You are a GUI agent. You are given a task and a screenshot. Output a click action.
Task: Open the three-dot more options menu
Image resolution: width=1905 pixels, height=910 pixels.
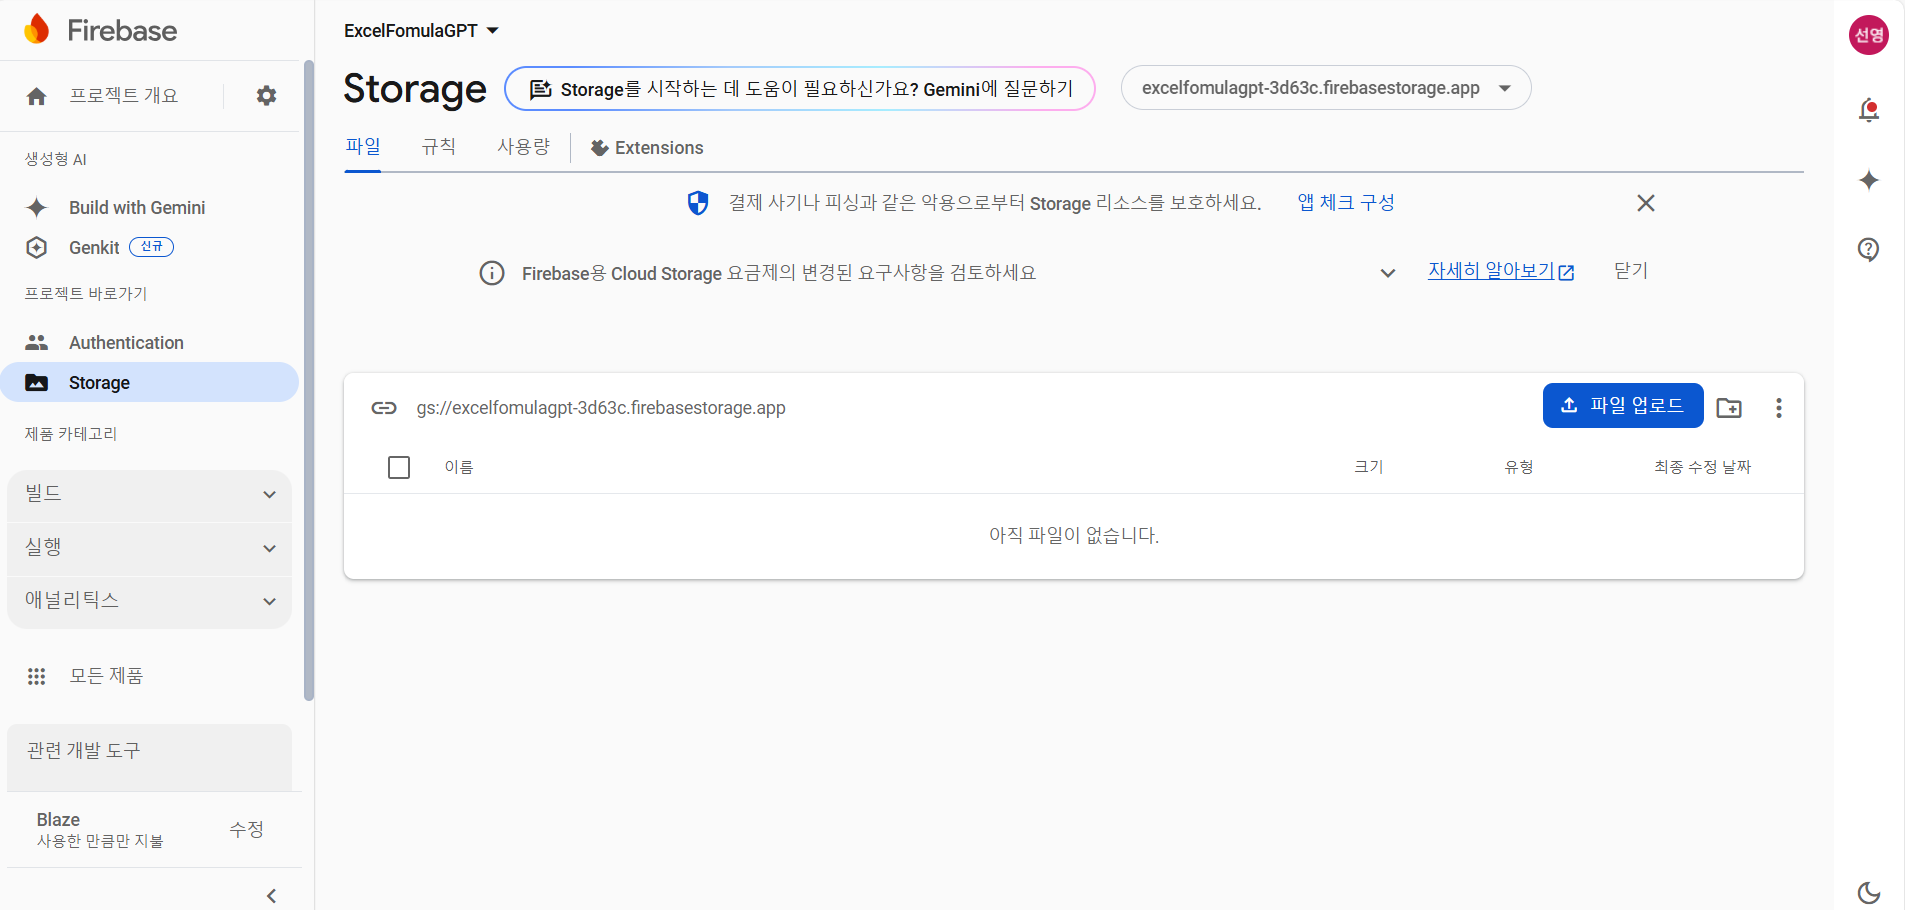click(1779, 408)
